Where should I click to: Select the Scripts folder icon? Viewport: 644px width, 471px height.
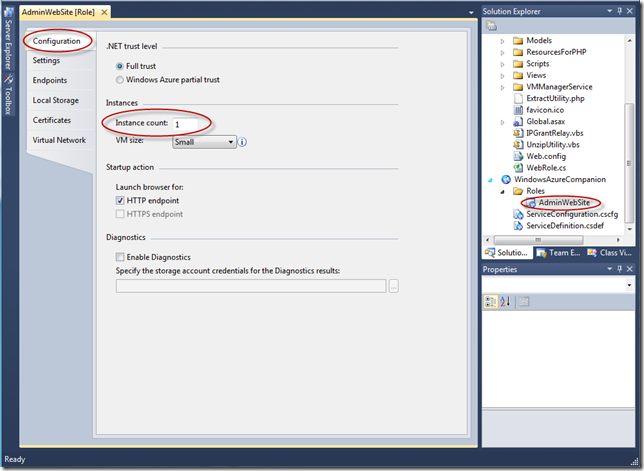(x=518, y=64)
